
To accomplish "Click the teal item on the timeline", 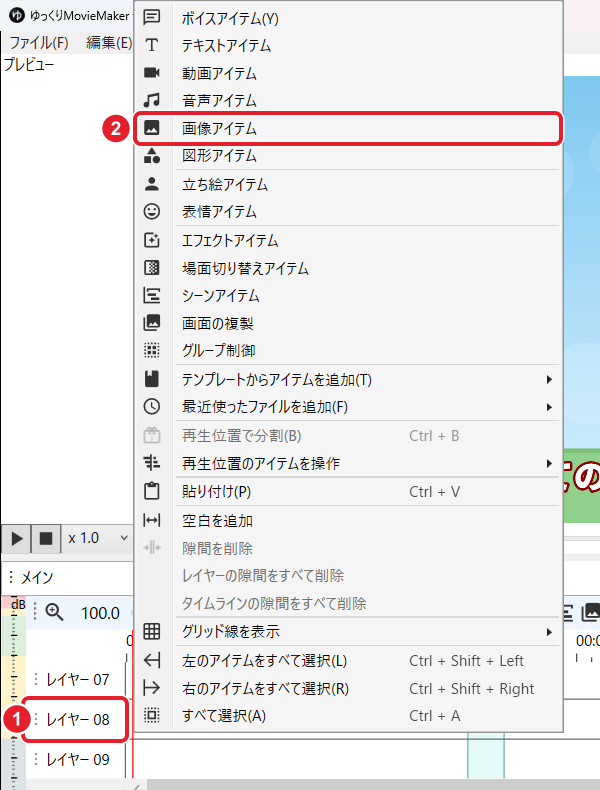I will pyautogui.click(x=486, y=756).
